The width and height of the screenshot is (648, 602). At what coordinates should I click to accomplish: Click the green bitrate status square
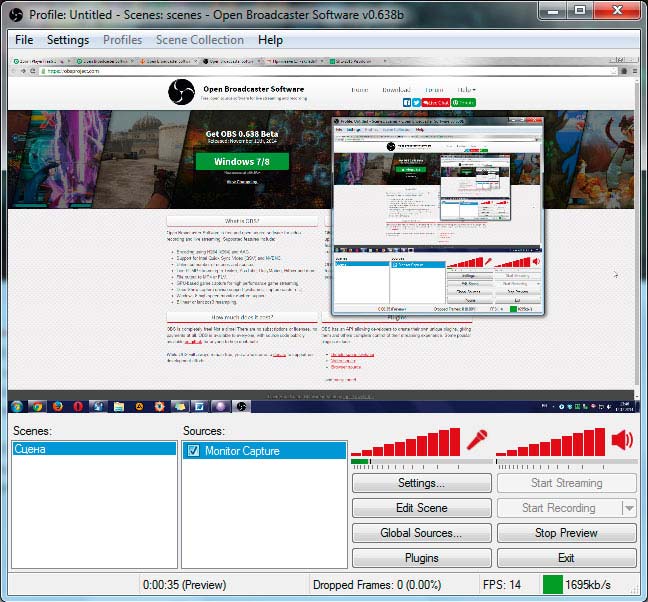(553, 585)
